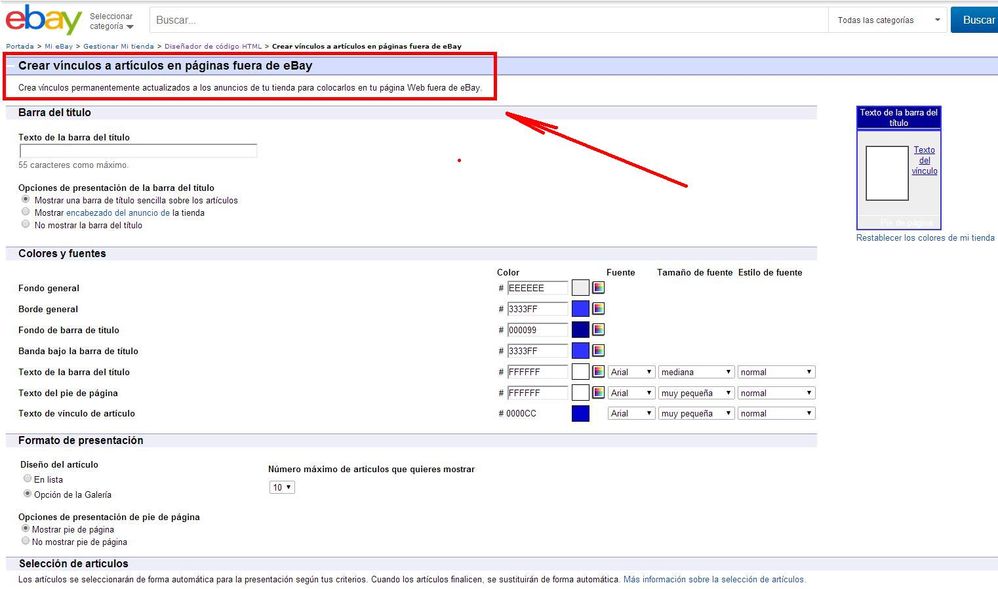Image resolution: width=998 pixels, height=589 pixels.
Task: Click Texto de la barra del título color swatch
Action: [580, 372]
